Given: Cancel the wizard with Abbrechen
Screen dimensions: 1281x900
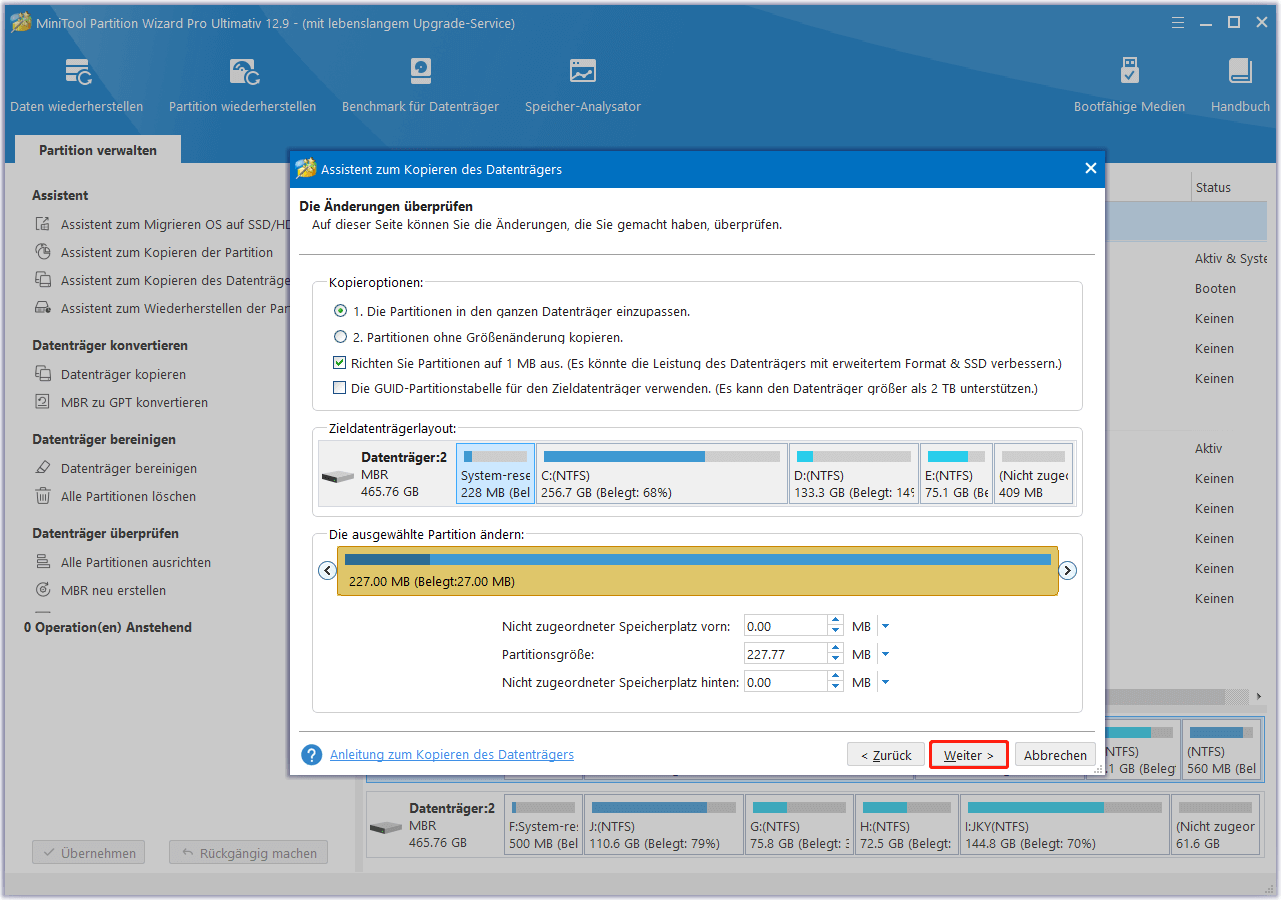Looking at the screenshot, I should (x=1055, y=755).
